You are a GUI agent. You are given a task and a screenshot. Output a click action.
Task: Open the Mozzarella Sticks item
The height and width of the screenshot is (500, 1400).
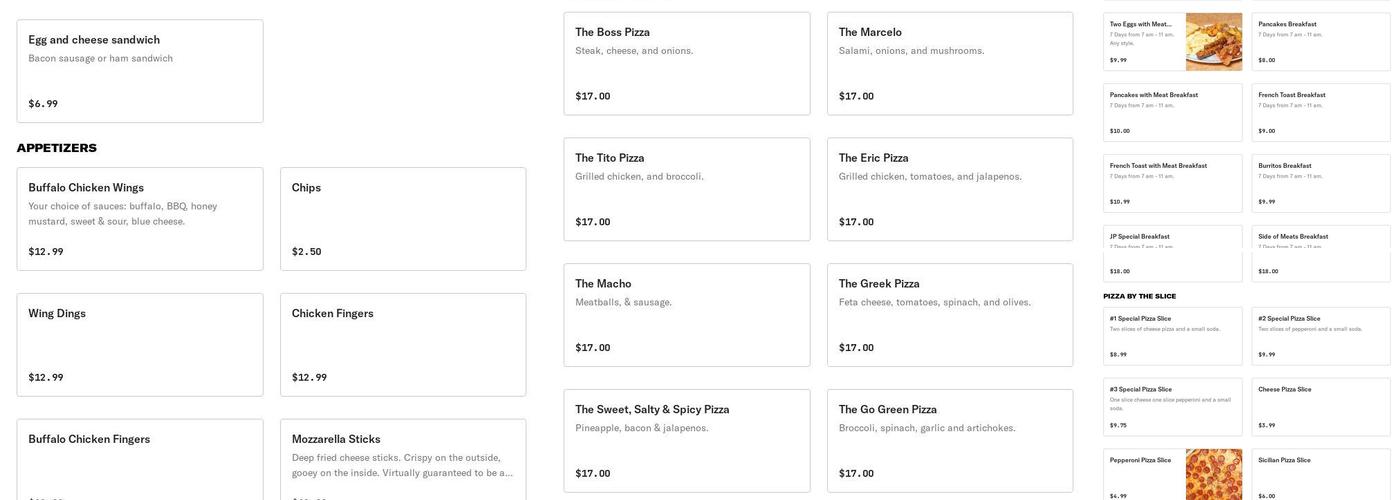click(x=403, y=460)
